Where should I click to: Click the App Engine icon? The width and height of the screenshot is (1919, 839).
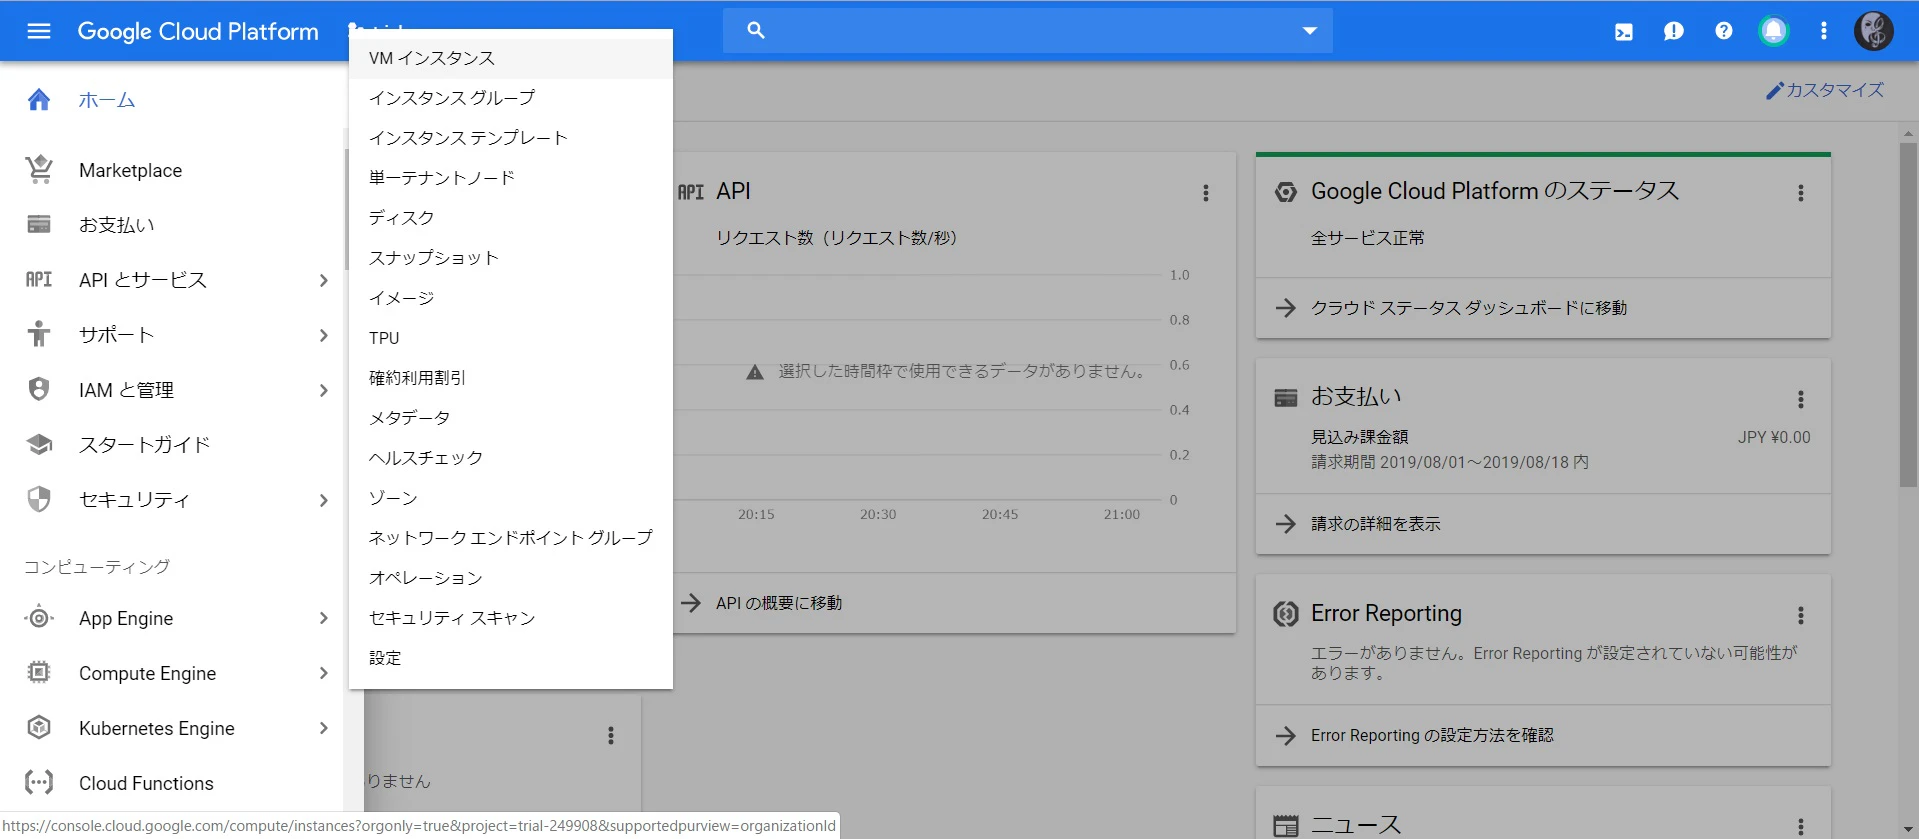(x=39, y=618)
